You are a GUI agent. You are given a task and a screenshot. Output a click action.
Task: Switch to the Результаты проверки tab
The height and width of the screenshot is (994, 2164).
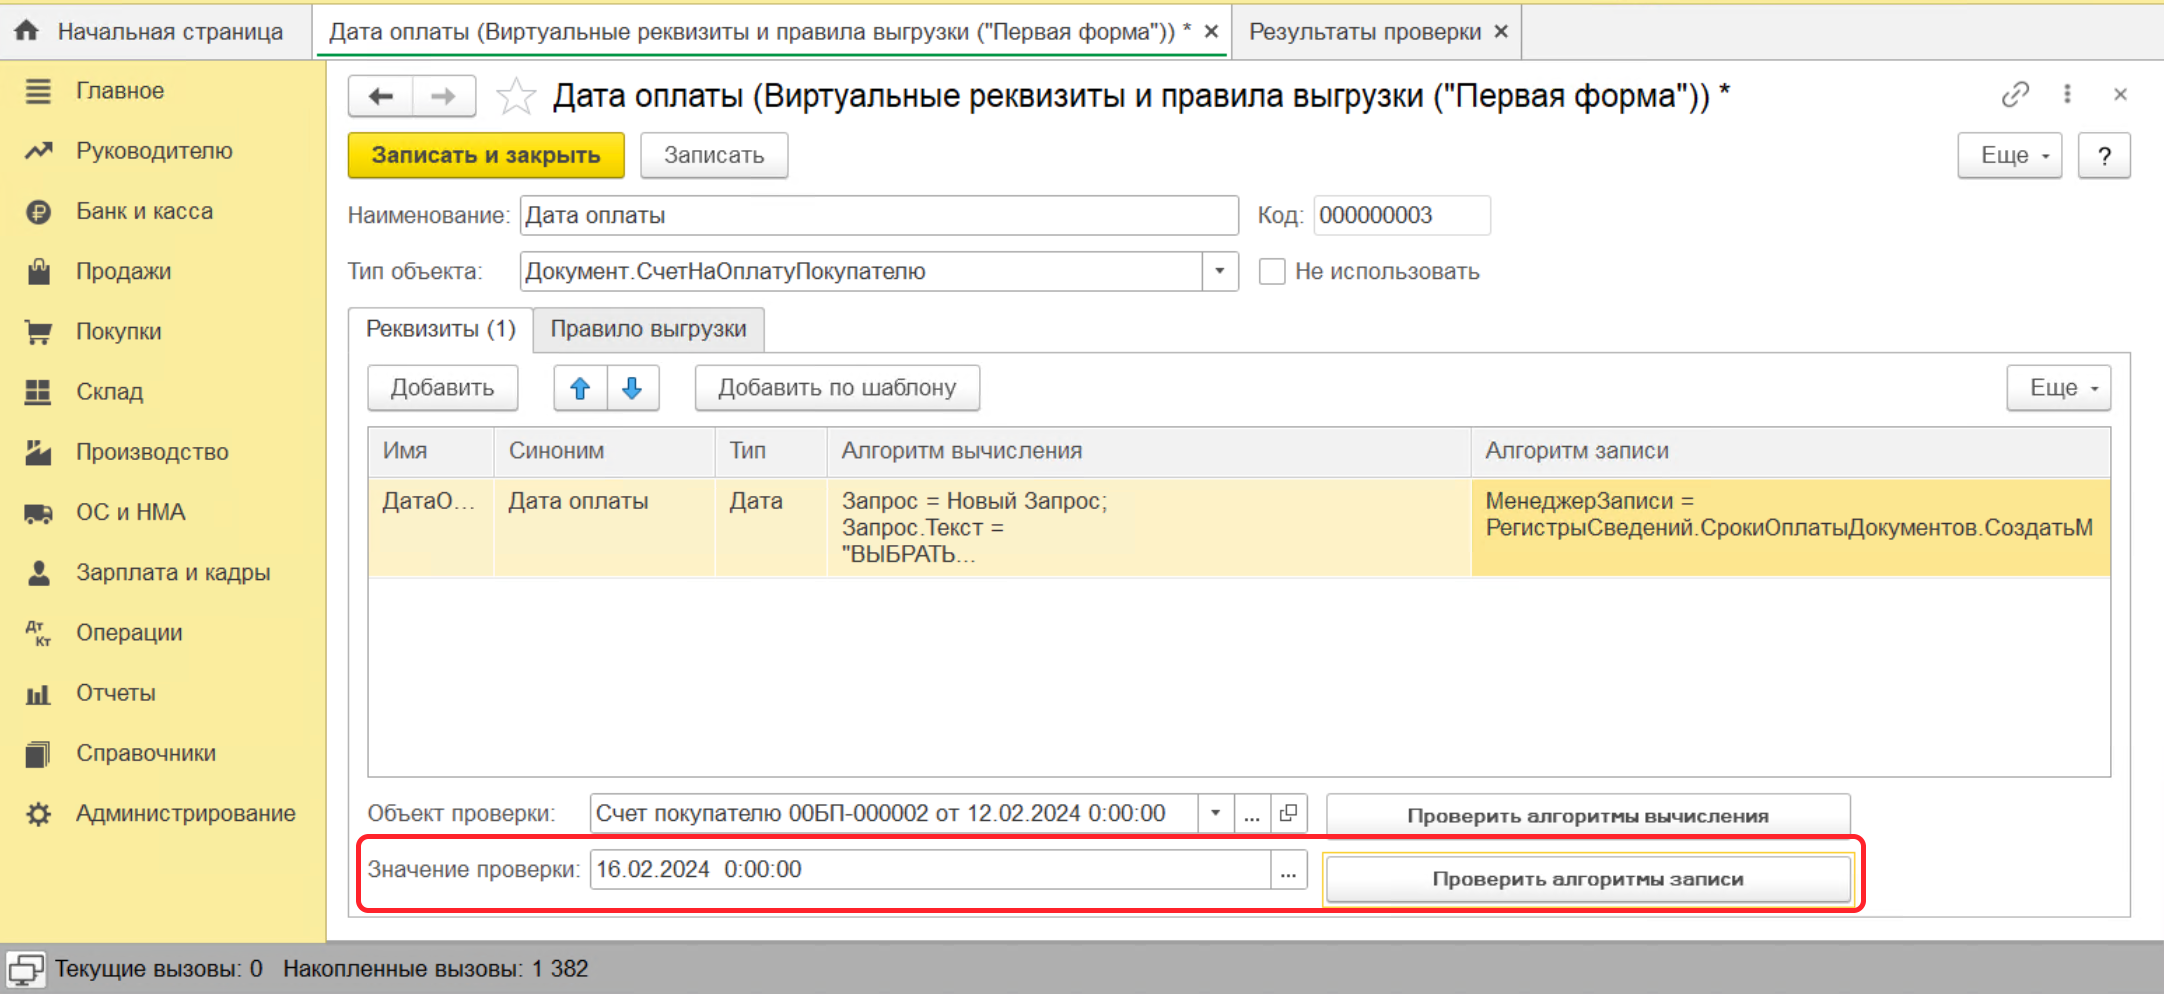point(1364,32)
